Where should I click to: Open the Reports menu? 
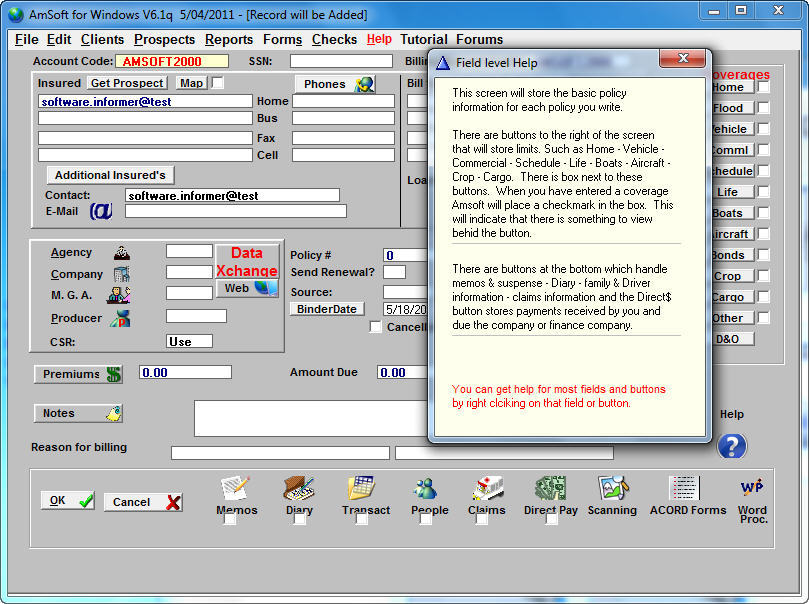229,40
